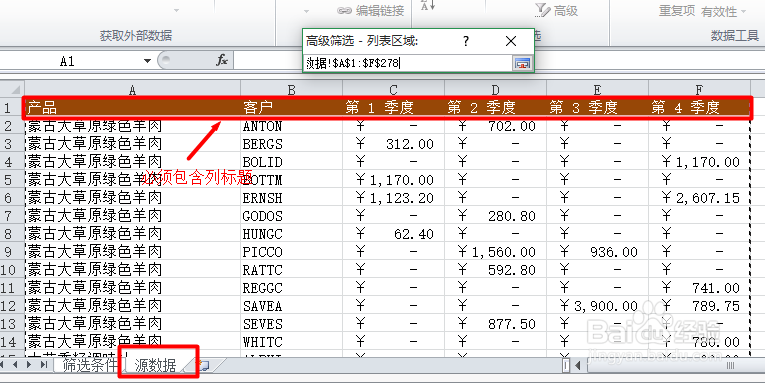Image resolution: width=765 pixels, height=383 pixels.
Task: Click the Edit Links (编辑链接) chain icon
Action: 344,11
